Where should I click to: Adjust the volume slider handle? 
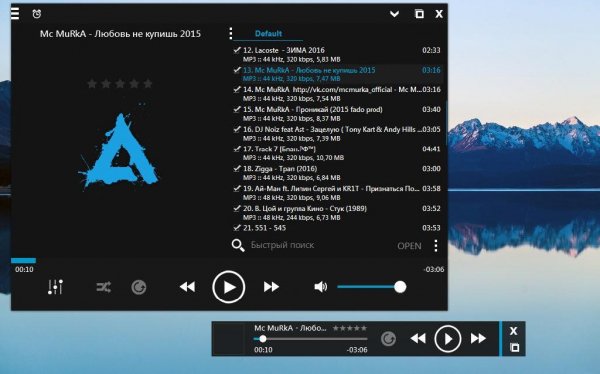pos(400,287)
